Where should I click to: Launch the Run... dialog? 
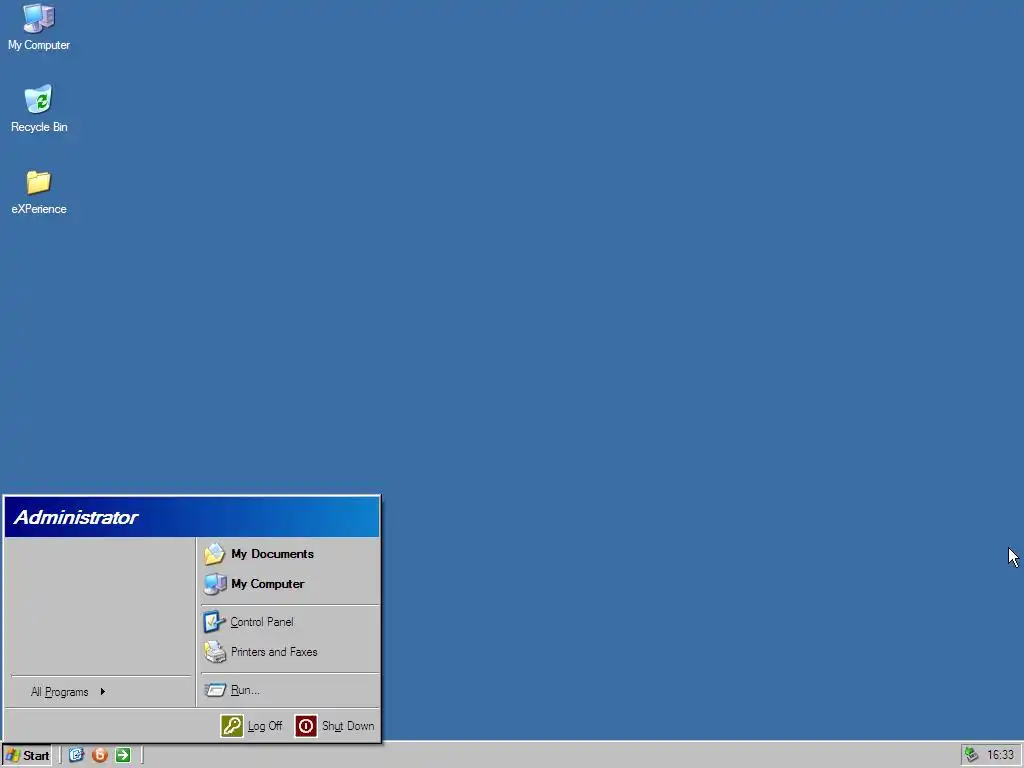290,690
